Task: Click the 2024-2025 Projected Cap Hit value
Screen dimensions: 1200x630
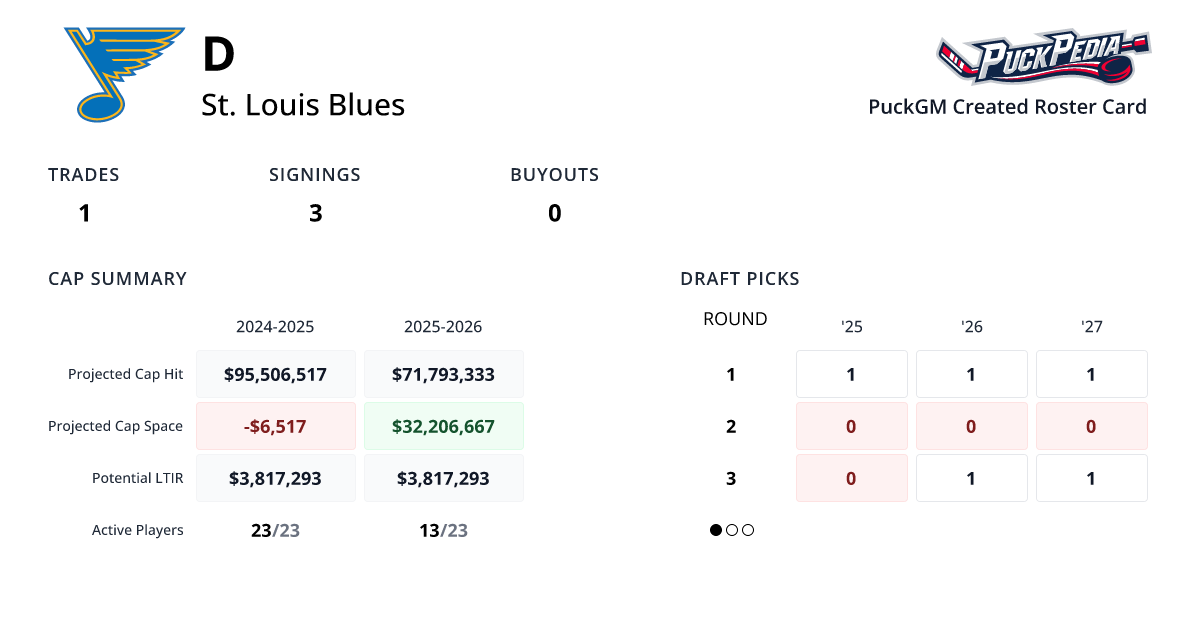Action: [x=275, y=375]
